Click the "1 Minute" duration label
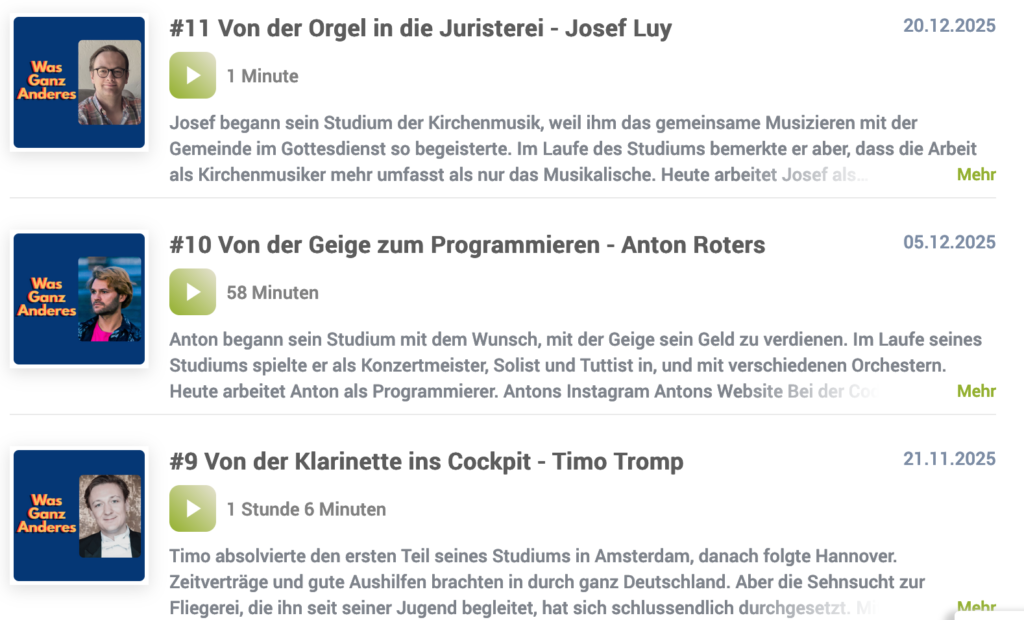The height and width of the screenshot is (620, 1024). click(x=262, y=76)
